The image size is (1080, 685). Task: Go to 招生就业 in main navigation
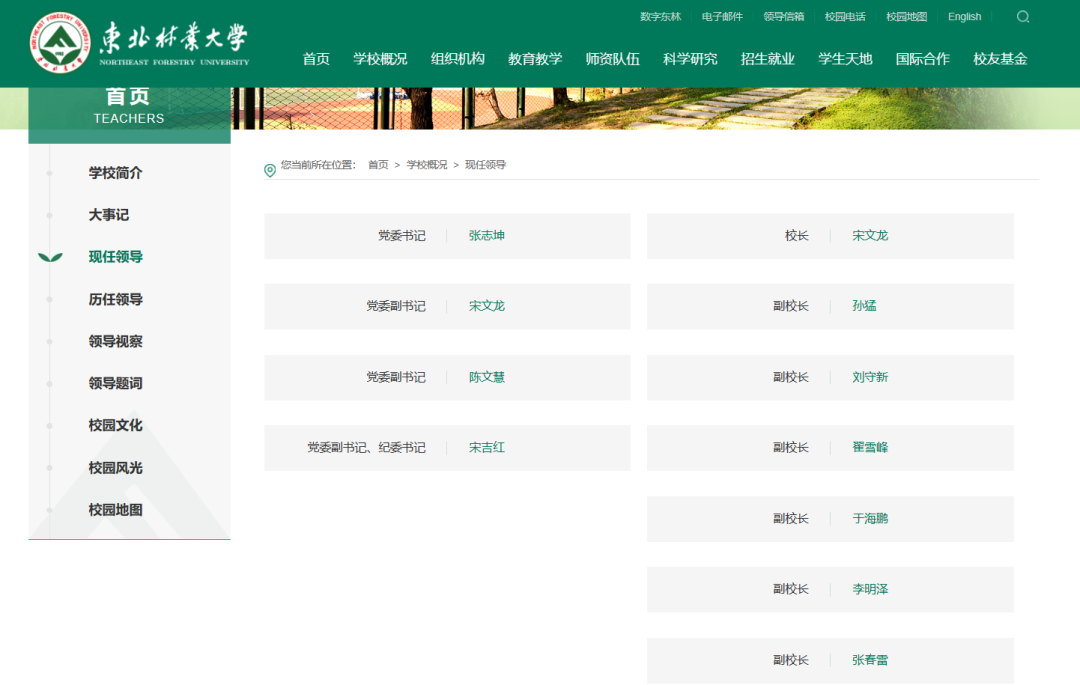(767, 59)
